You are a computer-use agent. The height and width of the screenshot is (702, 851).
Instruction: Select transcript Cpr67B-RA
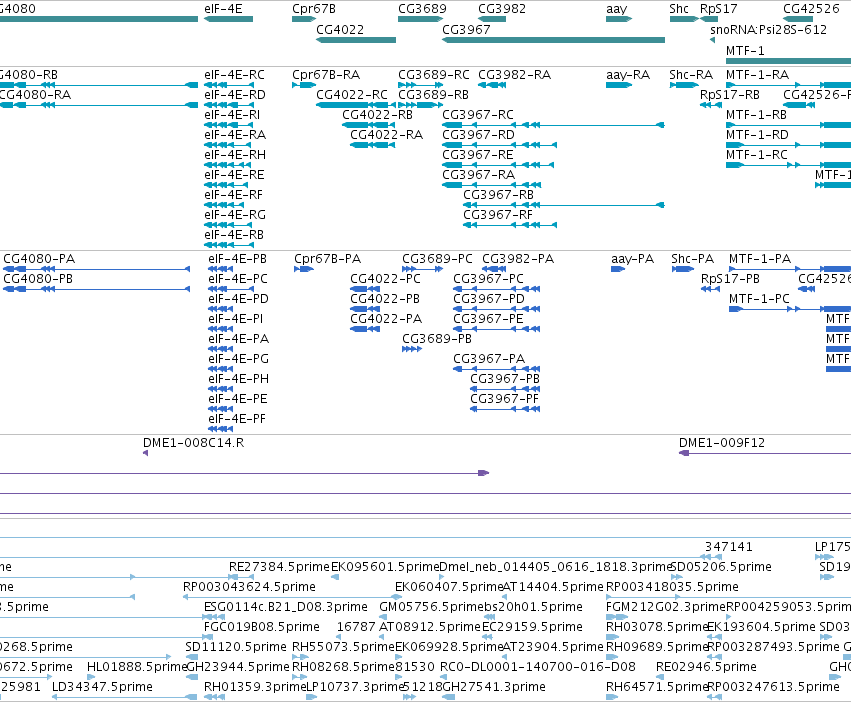tap(304, 85)
